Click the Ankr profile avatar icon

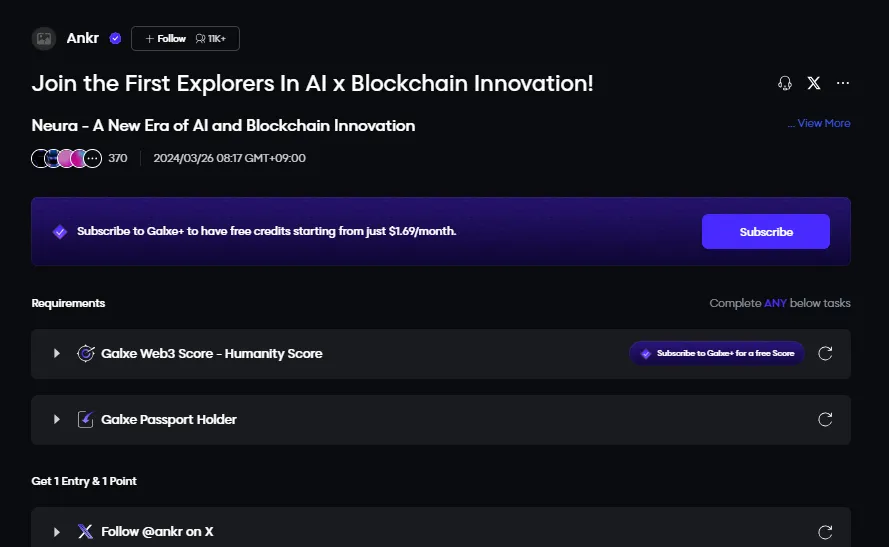(x=43, y=39)
